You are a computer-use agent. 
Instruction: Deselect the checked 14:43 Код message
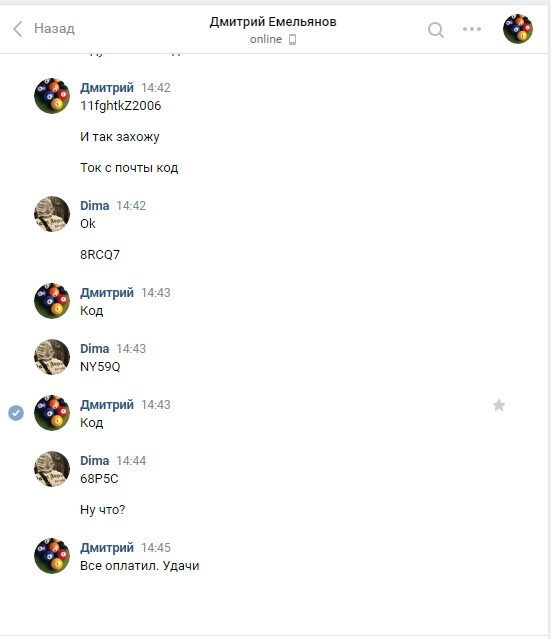pos(16,413)
